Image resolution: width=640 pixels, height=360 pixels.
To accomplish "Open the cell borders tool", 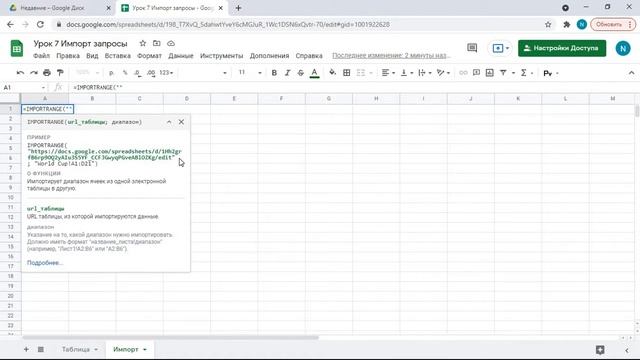I will point(347,73).
